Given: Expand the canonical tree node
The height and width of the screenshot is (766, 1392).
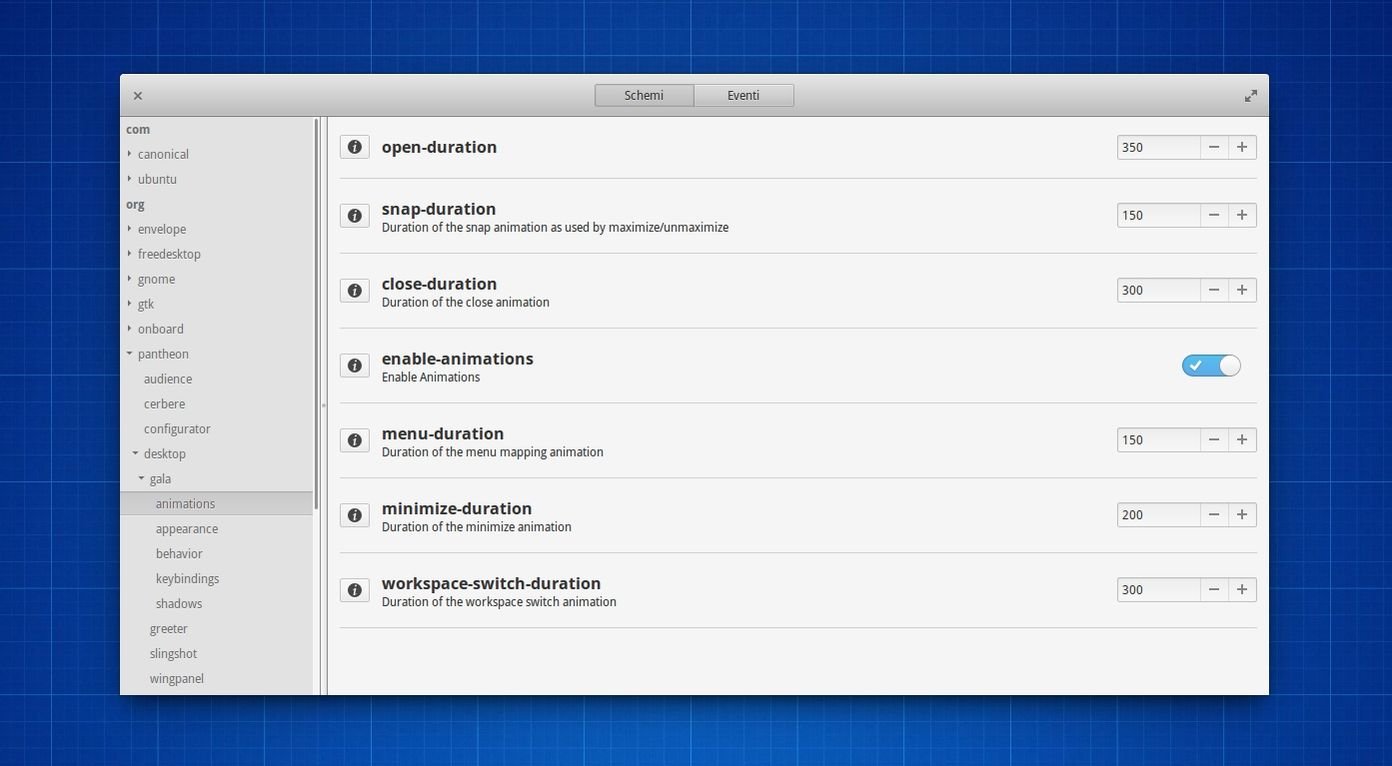Looking at the screenshot, I should pos(130,154).
